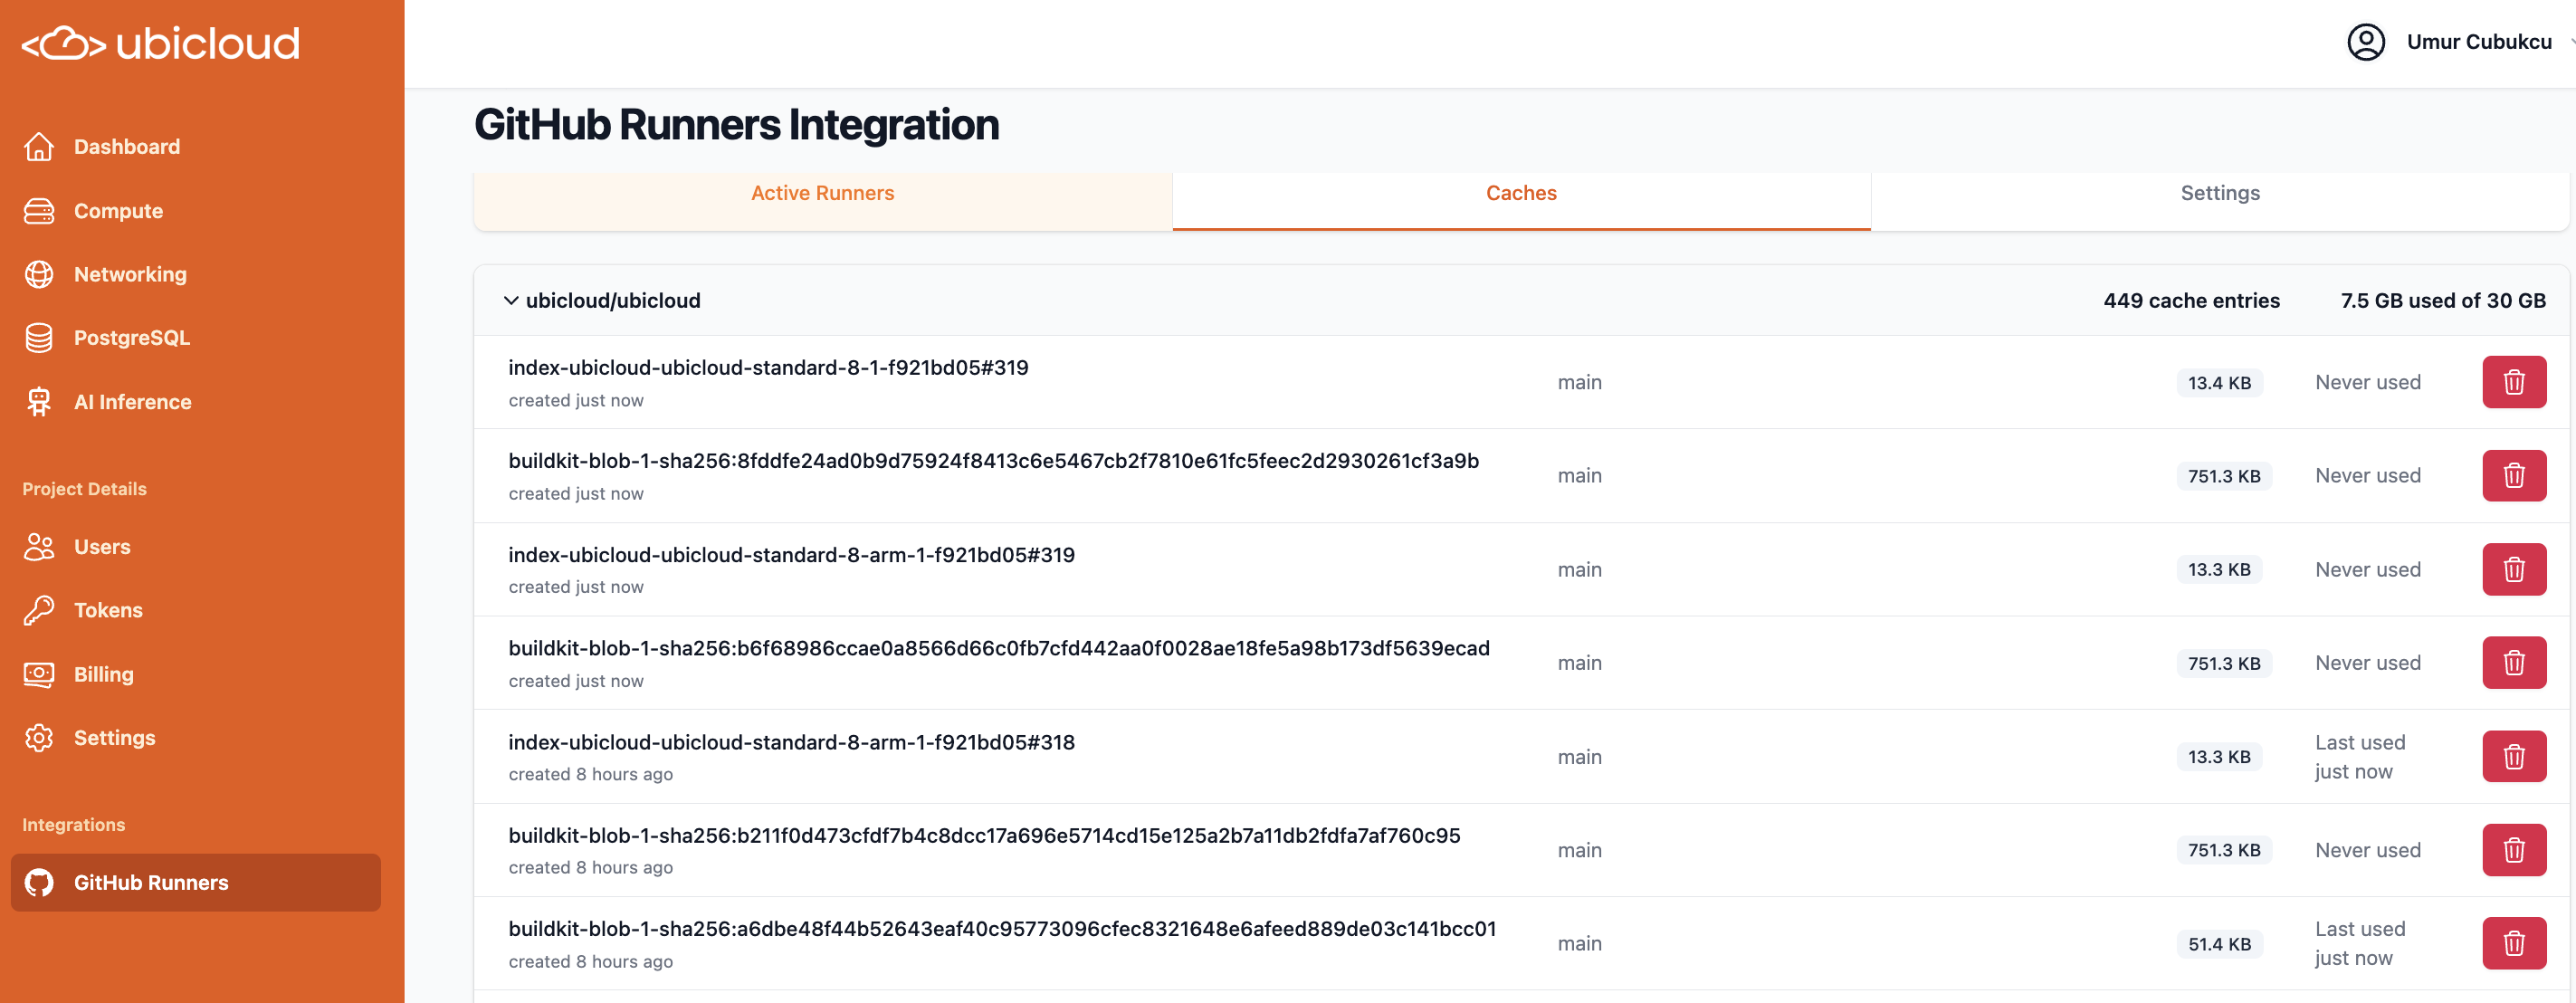Delete cache index-ubicloud-ubicloud-standard-8-1-f921bd05#319
The image size is (2576, 1003).
pyautogui.click(x=2513, y=382)
